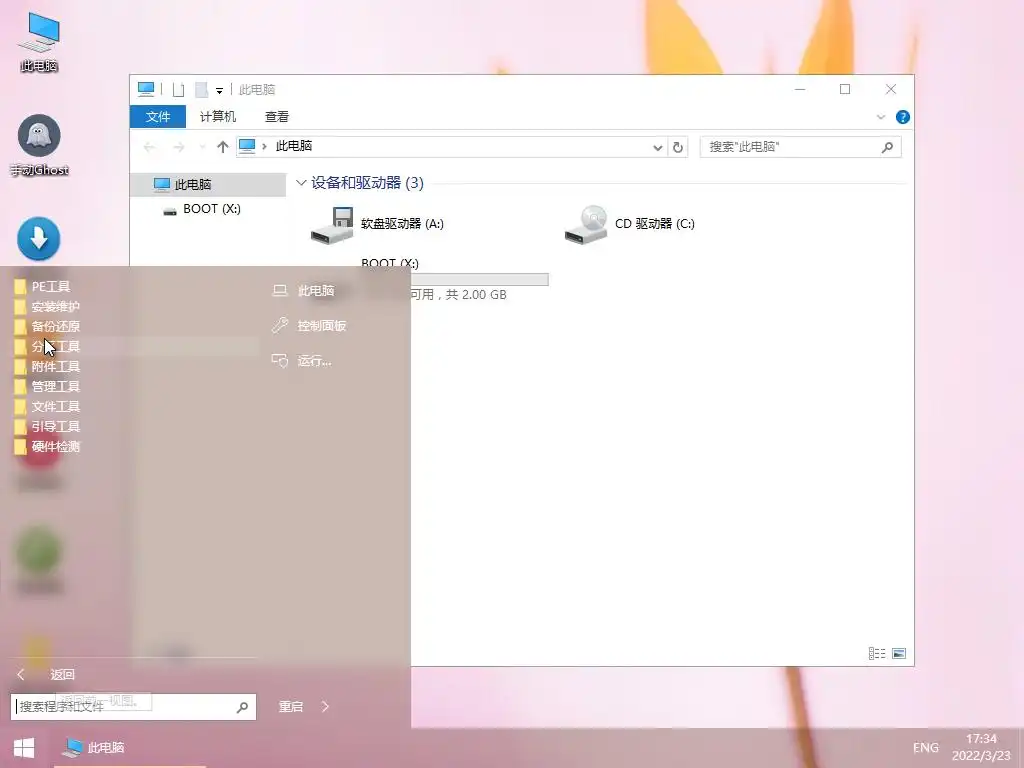The image size is (1024, 768).
Task: Select 此电脑 in the navigation tree
Action: 208,185
